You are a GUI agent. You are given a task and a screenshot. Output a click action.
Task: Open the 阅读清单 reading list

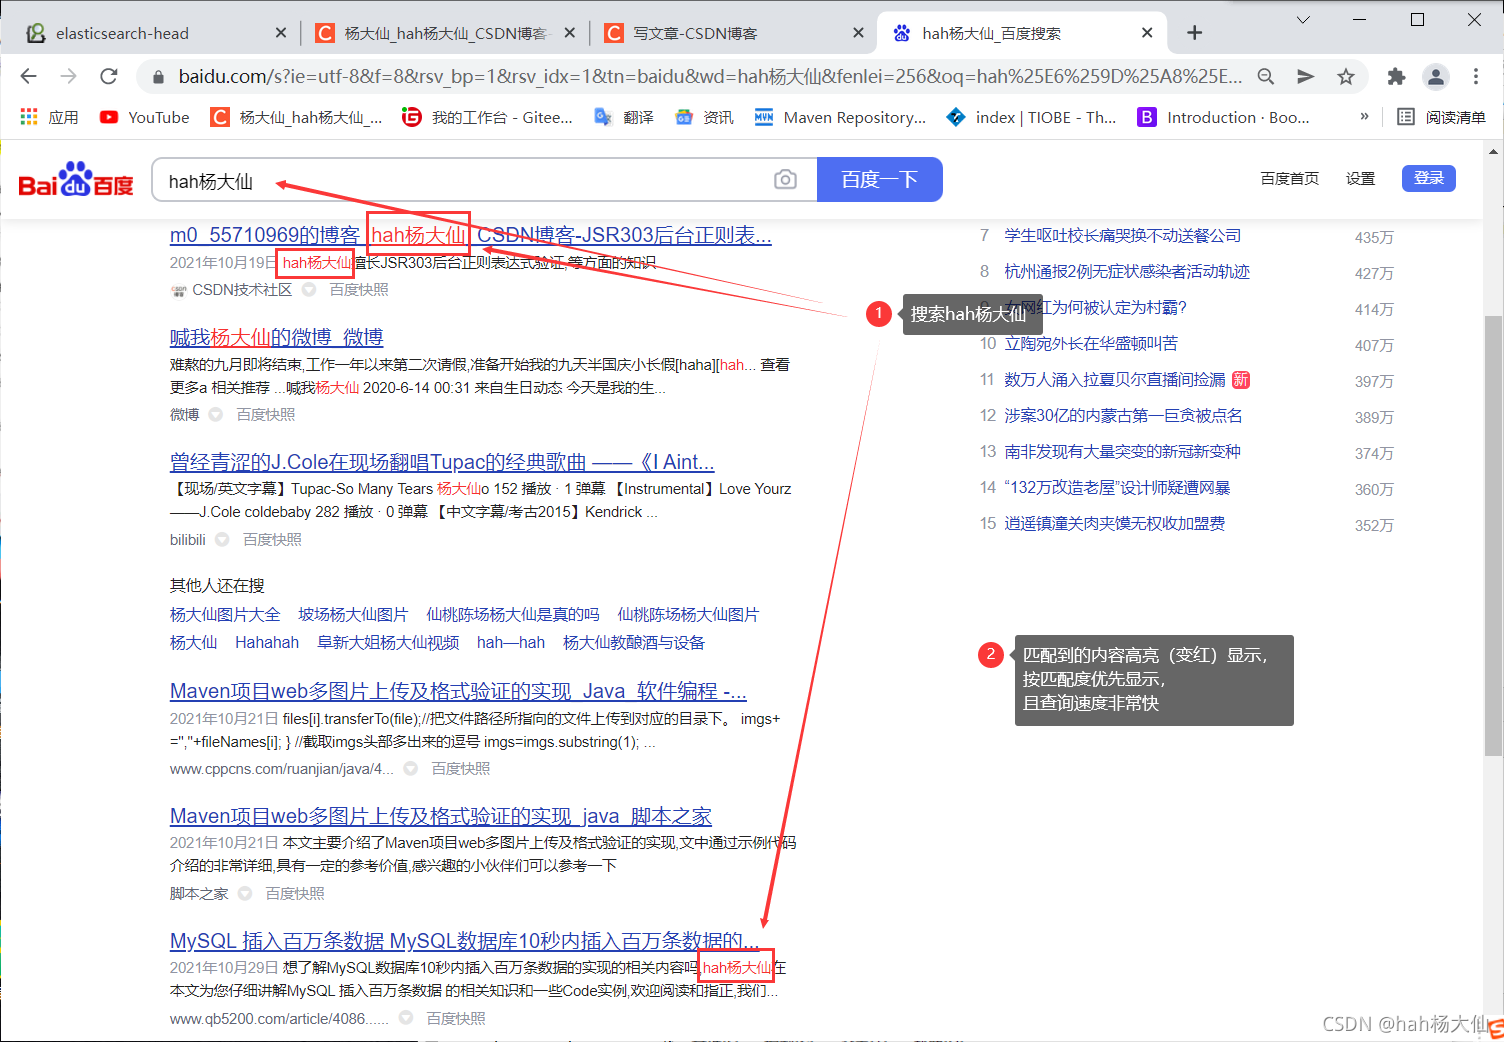click(1441, 117)
